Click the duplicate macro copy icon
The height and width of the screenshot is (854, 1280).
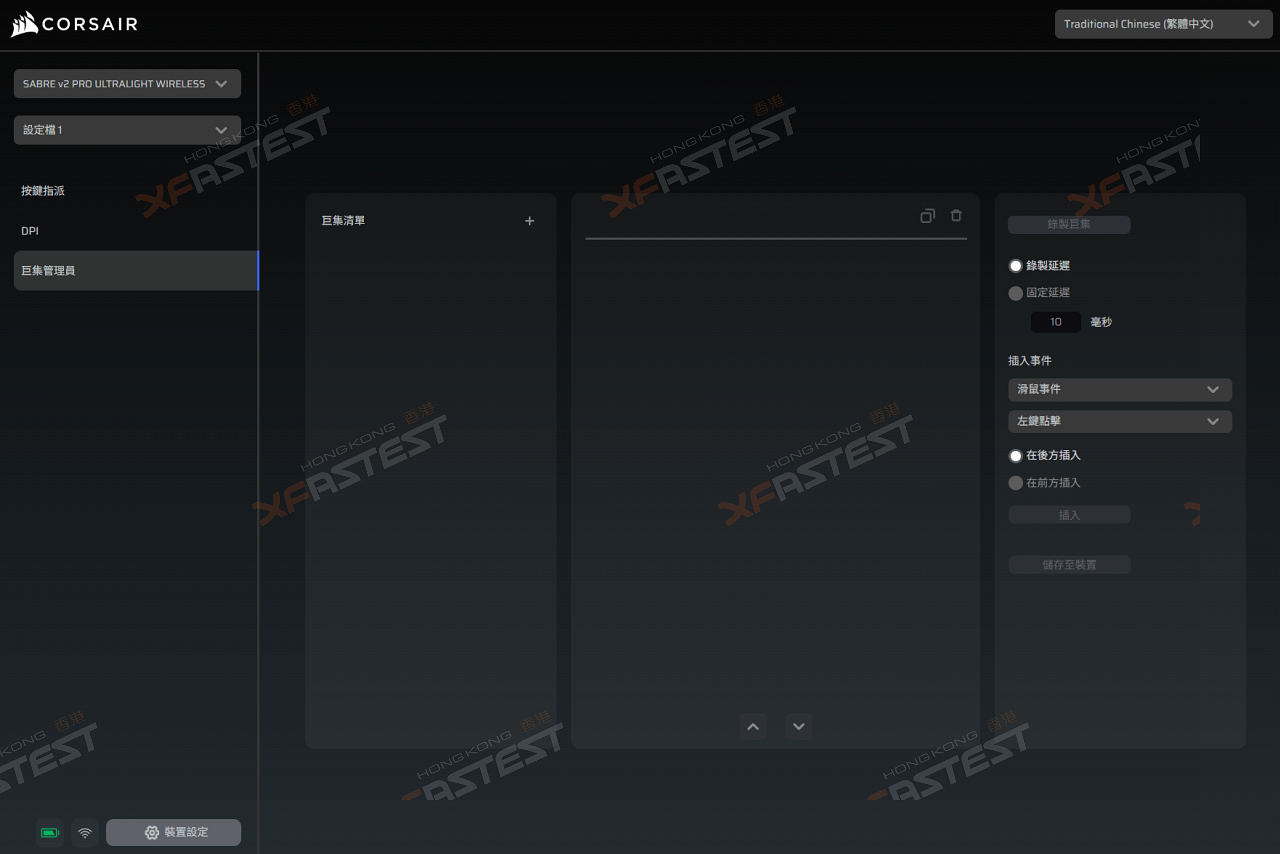[x=927, y=216]
